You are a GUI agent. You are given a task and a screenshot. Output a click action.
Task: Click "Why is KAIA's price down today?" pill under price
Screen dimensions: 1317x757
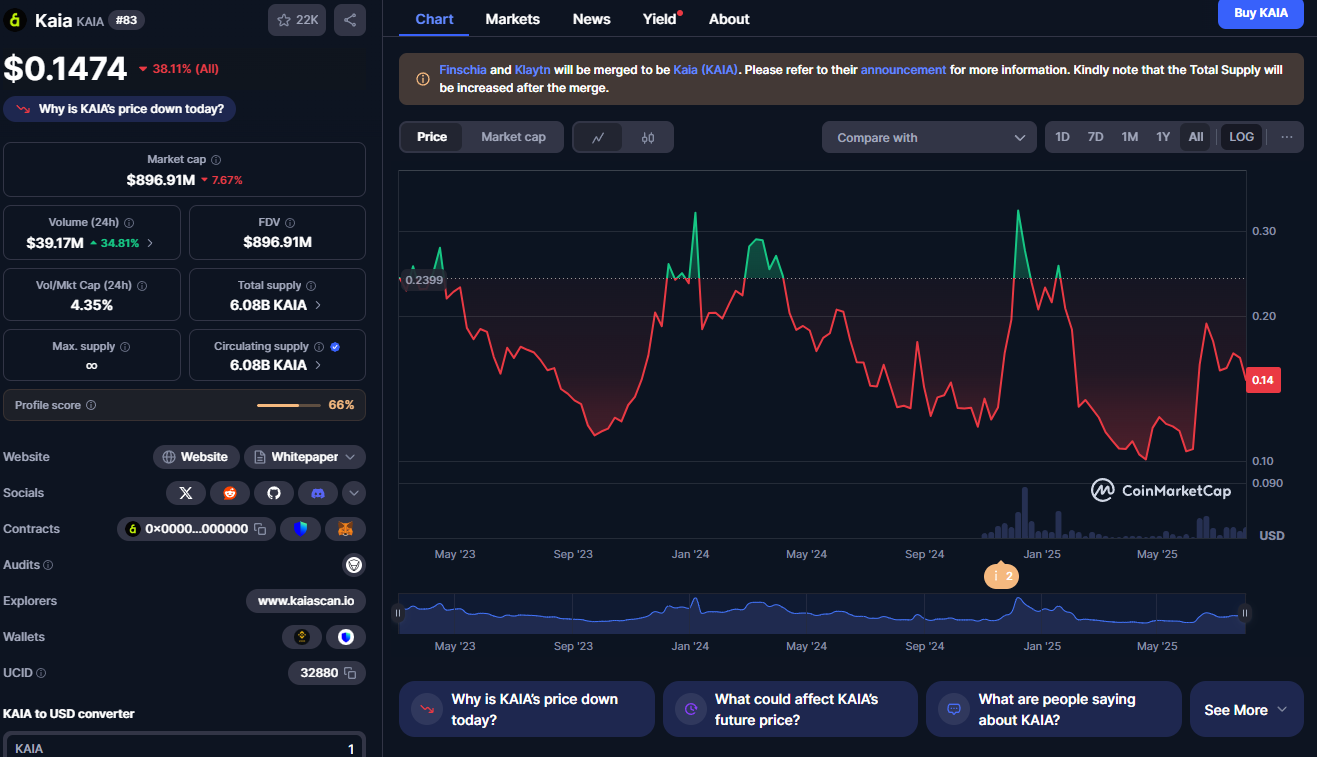tap(120, 109)
